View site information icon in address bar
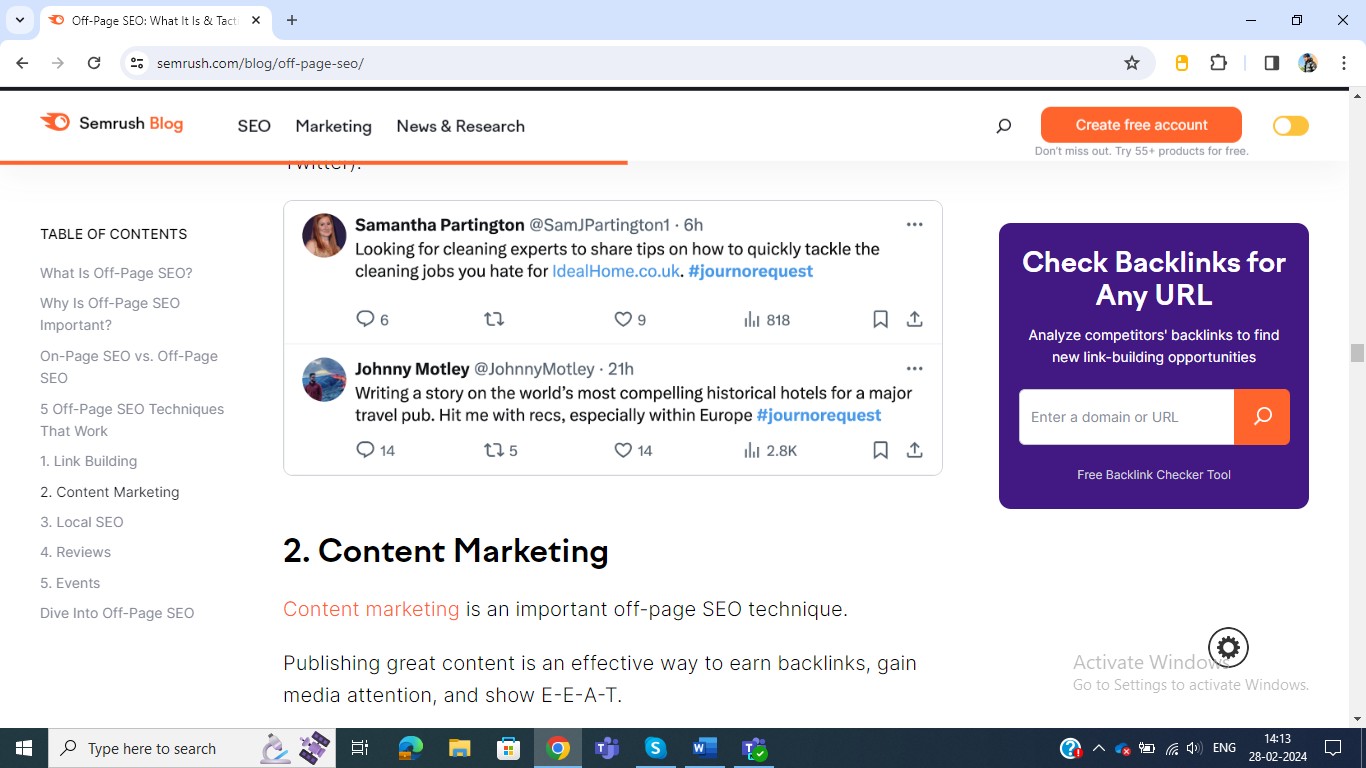Screen dimensions: 1366x768 (138, 63)
